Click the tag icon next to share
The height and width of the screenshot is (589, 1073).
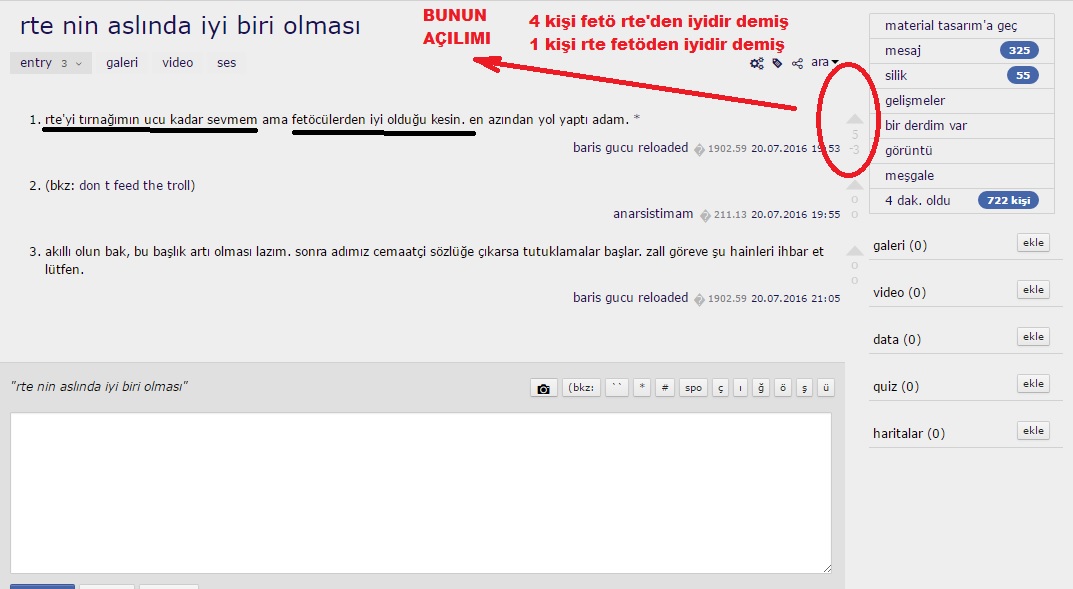tap(777, 63)
